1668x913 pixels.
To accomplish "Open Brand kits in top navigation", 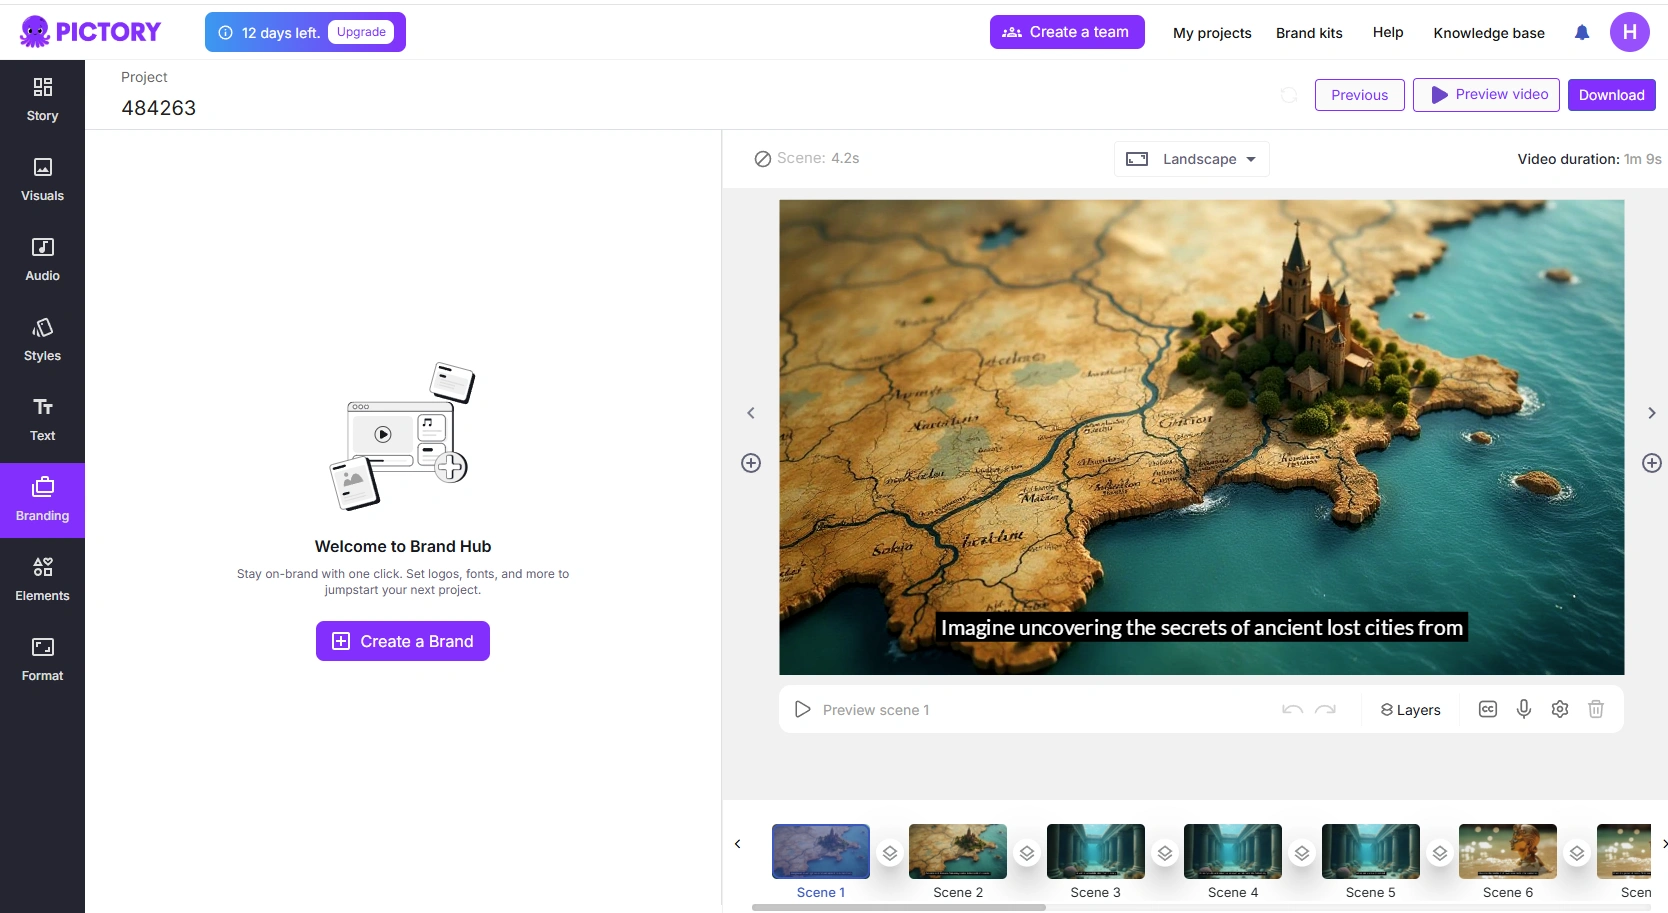I will pos(1309,33).
